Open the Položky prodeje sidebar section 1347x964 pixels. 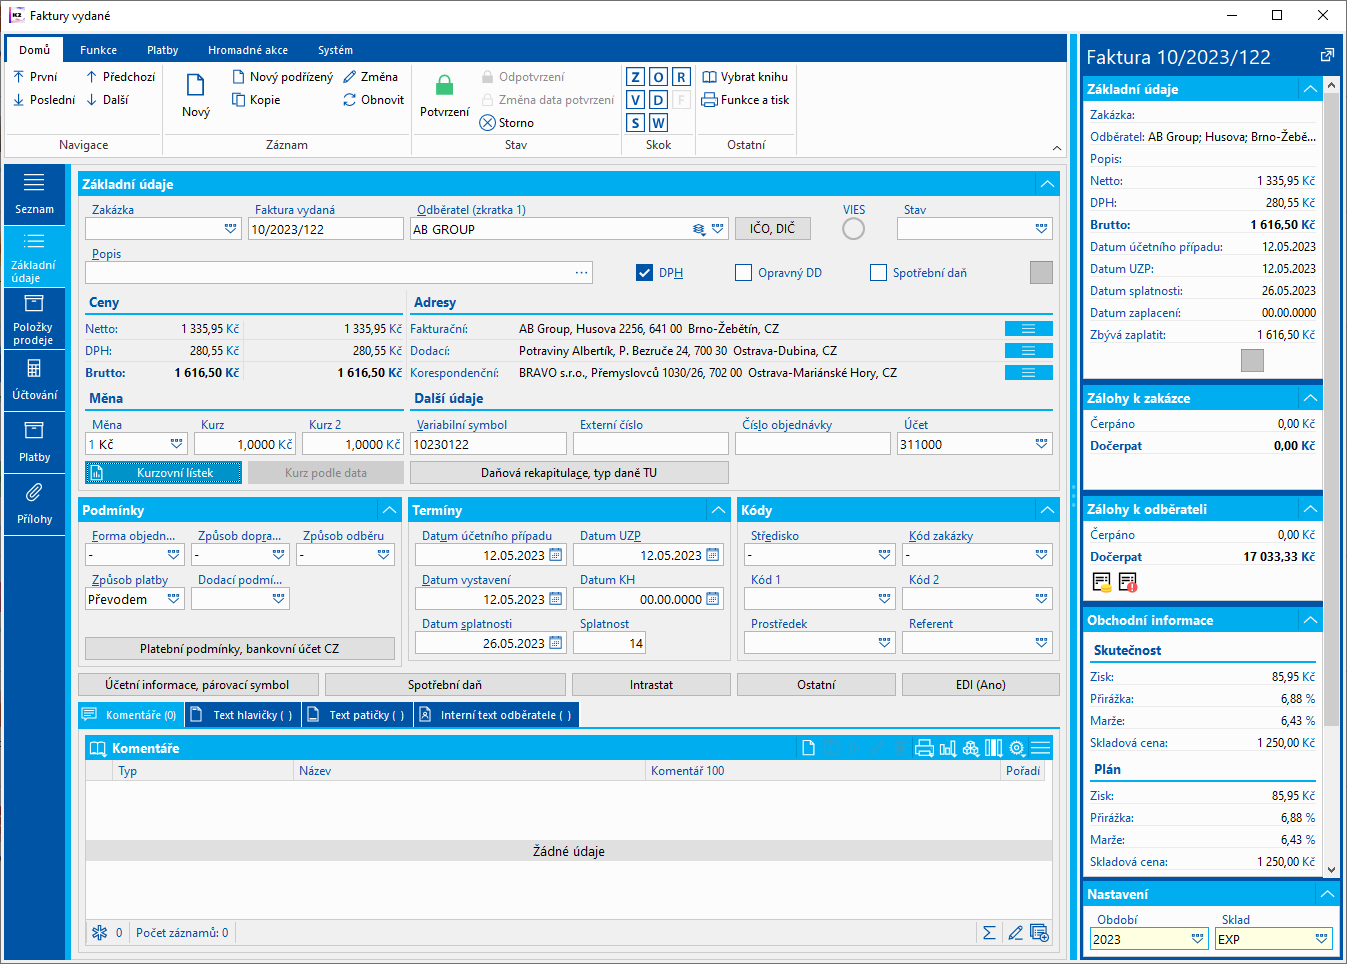pos(34,318)
